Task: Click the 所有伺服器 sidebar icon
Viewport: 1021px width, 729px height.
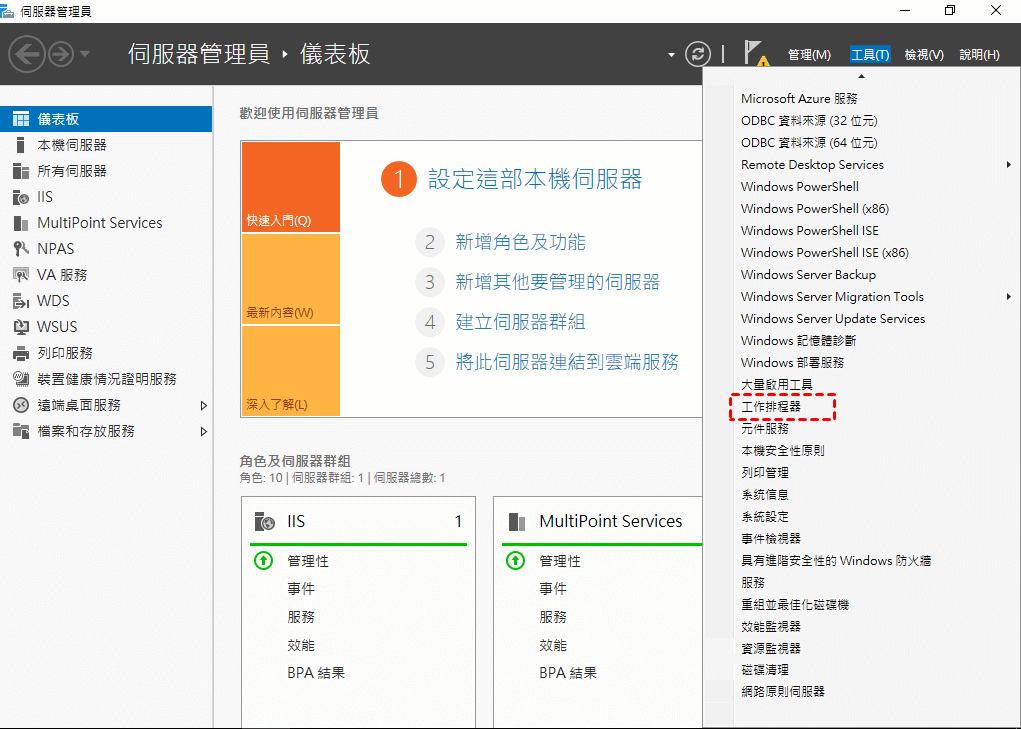Action: pyautogui.click(x=21, y=171)
